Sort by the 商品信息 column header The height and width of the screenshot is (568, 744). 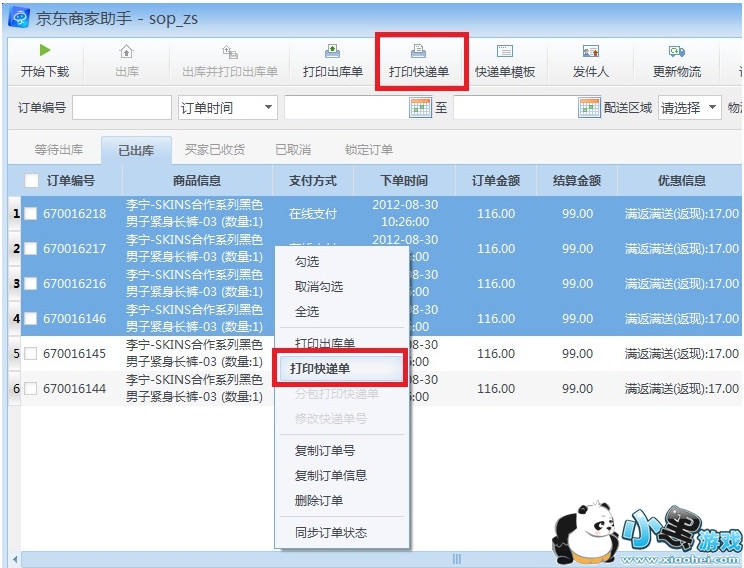point(197,181)
